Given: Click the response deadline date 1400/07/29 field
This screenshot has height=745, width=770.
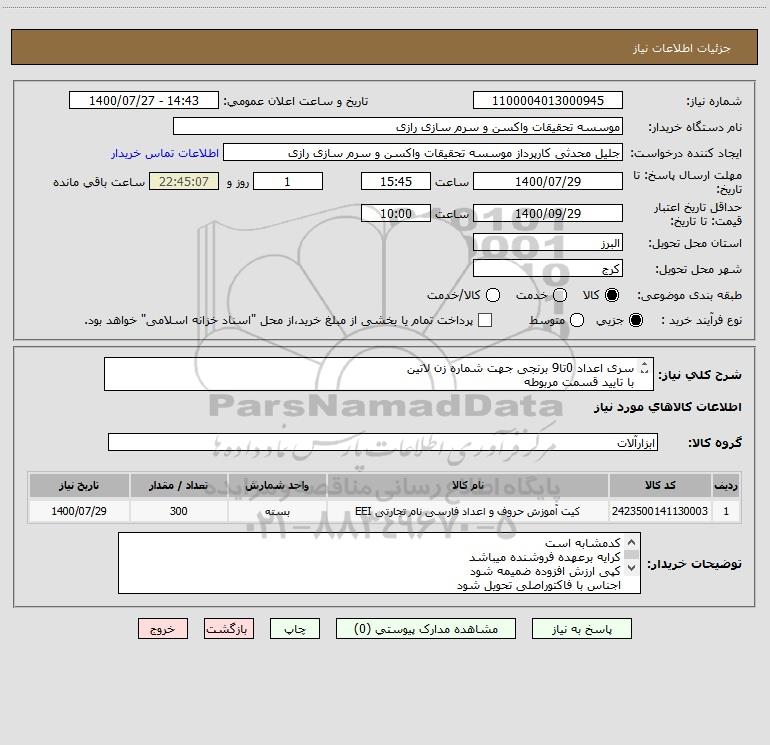Looking at the screenshot, I should 548,181.
